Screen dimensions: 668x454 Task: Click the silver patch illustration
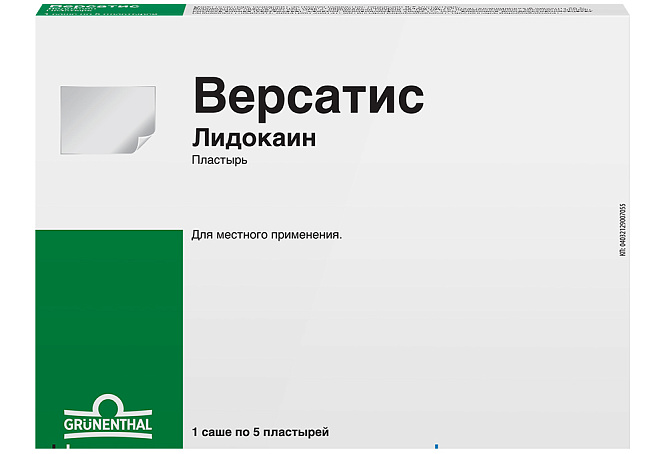108,120
